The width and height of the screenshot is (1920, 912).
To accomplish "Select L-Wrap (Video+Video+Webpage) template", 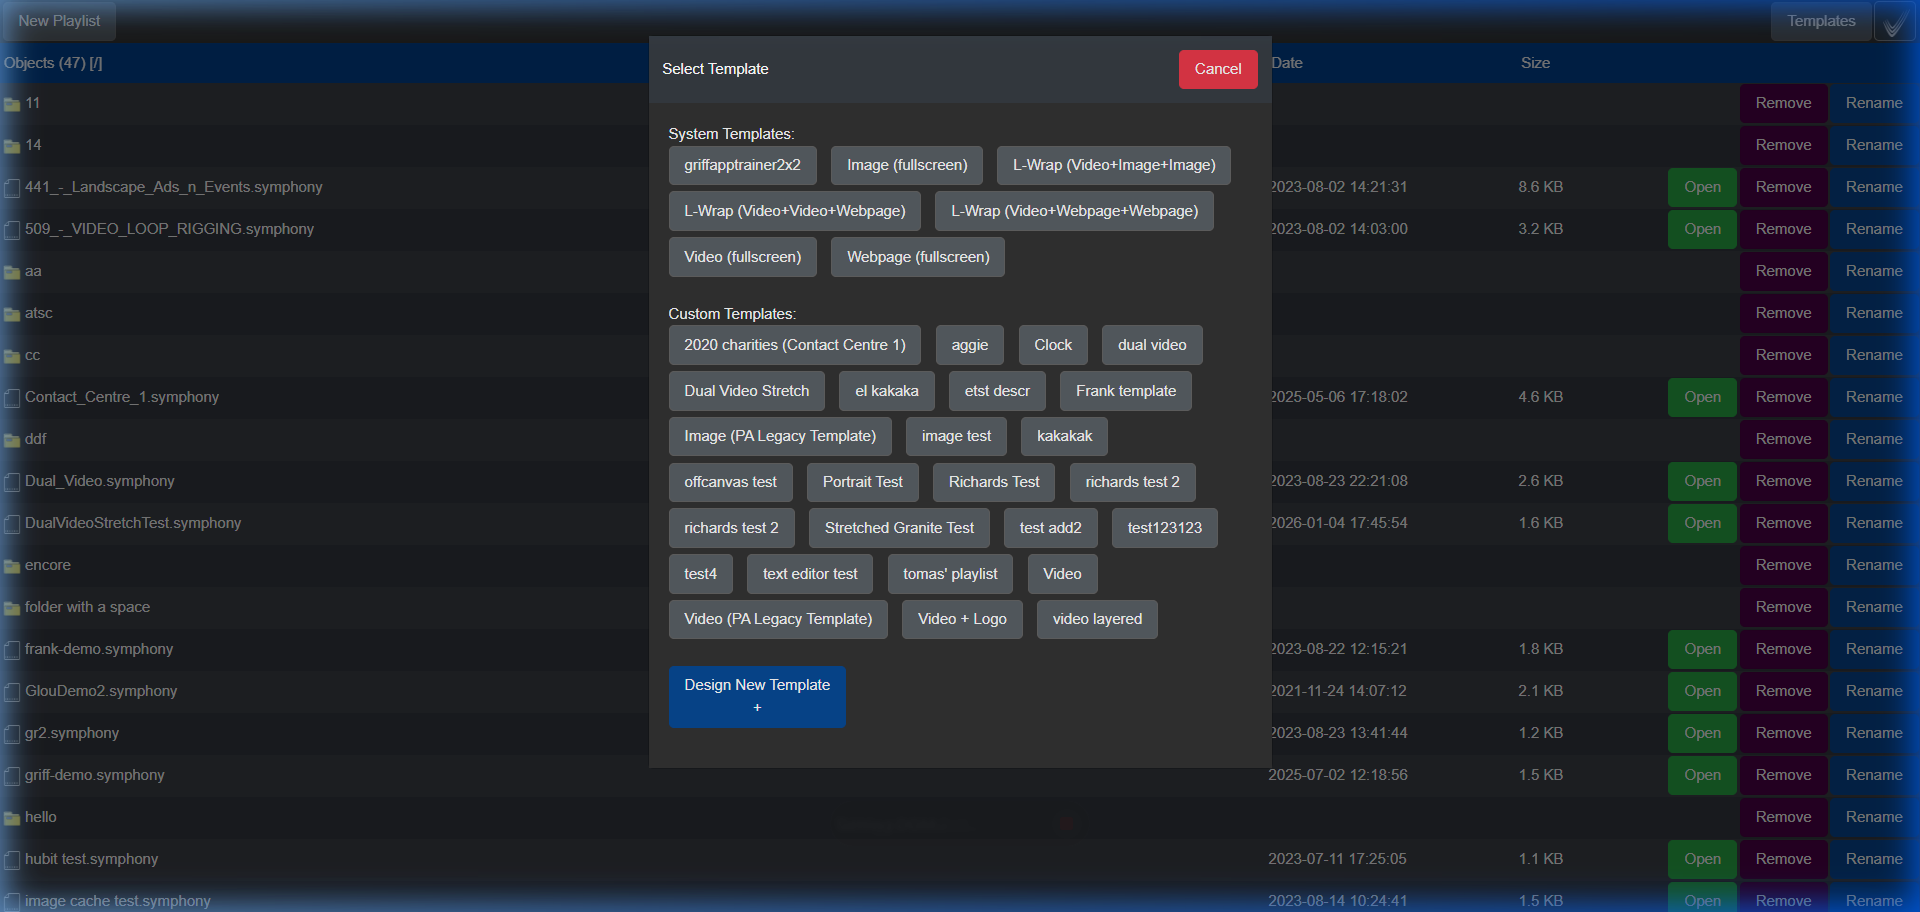I will (x=795, y=211).
